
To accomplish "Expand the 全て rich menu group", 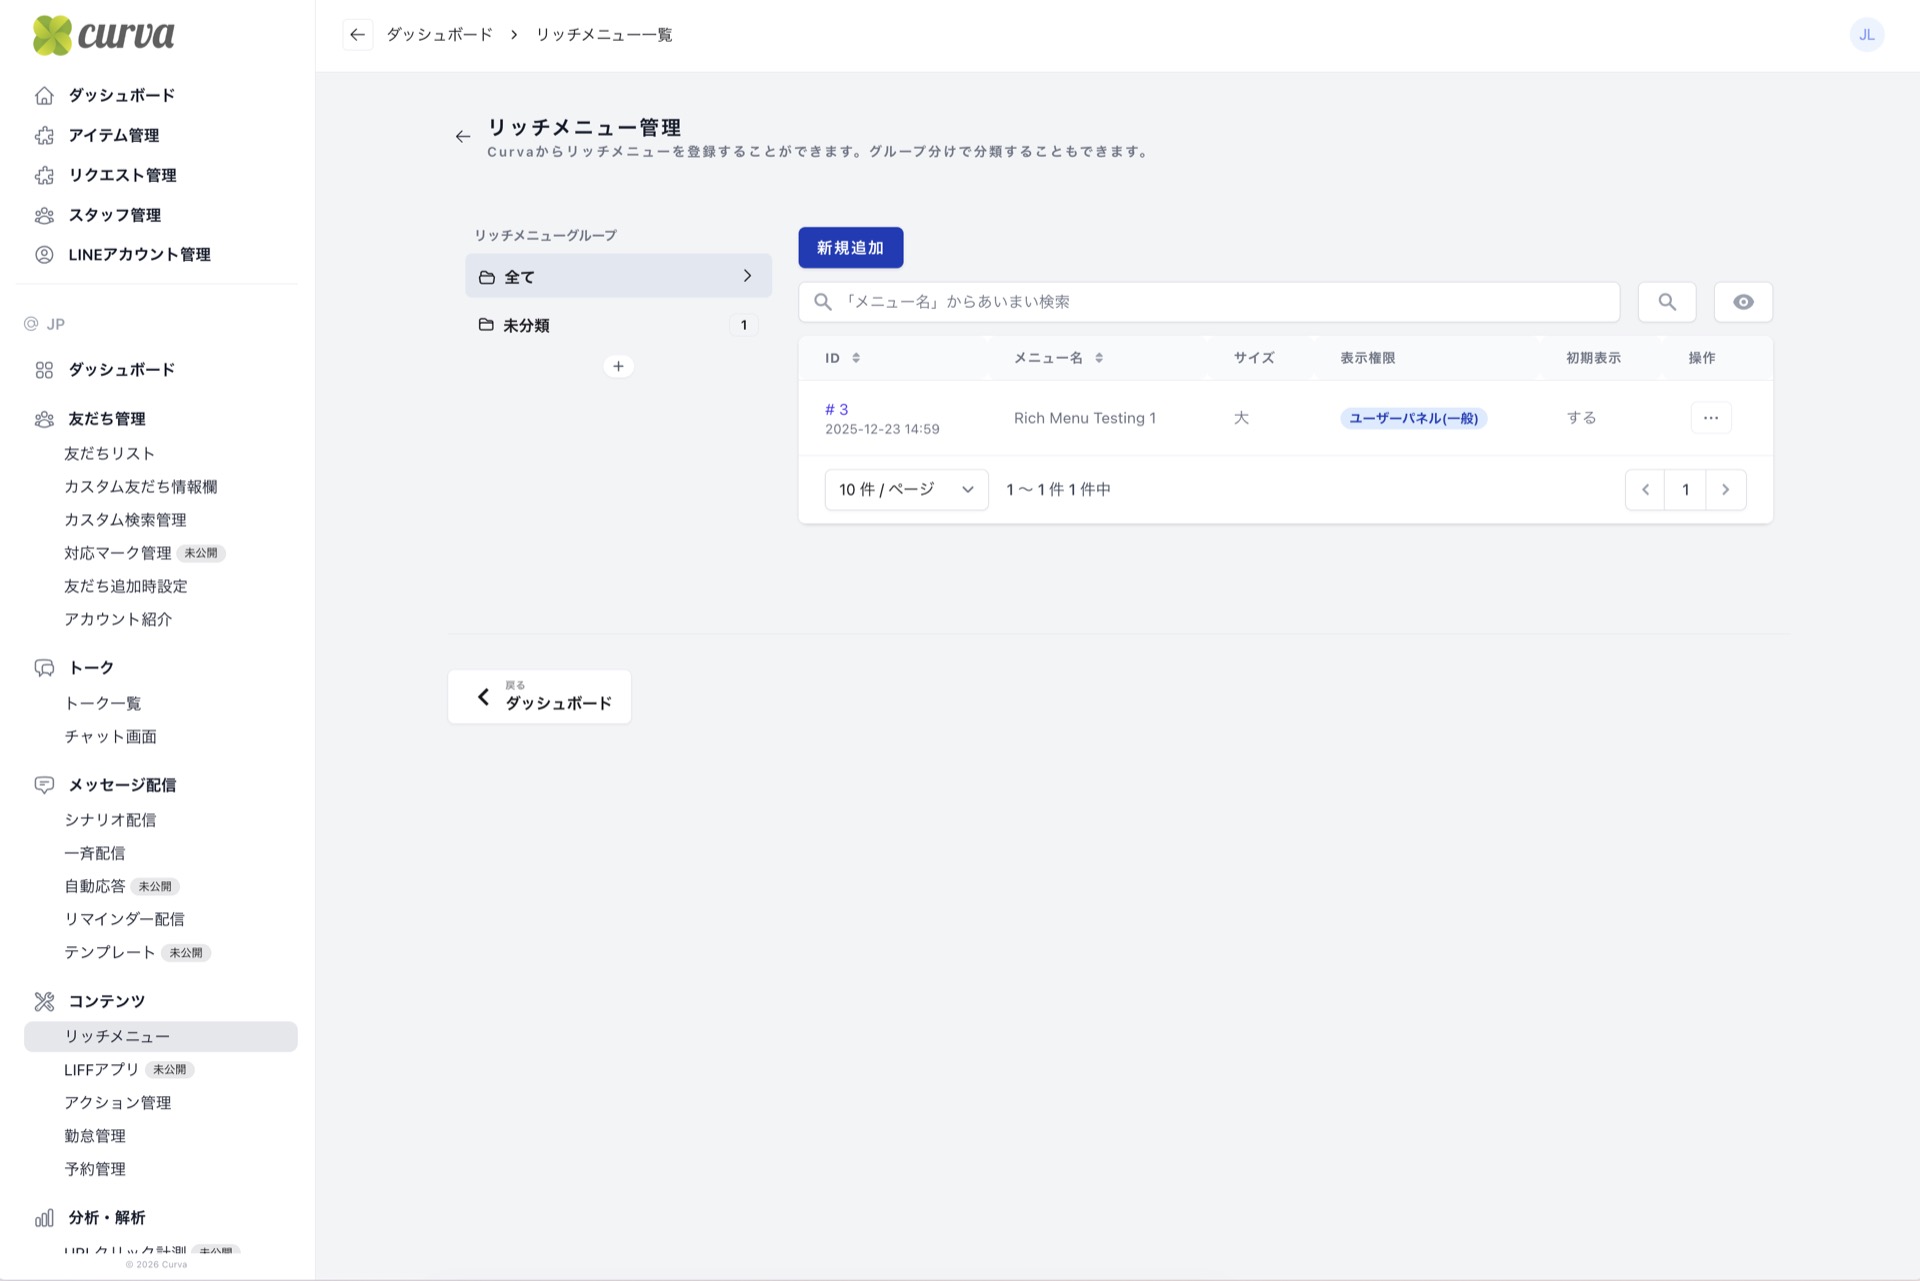I will pyautogui.click(x=746, y=275).
